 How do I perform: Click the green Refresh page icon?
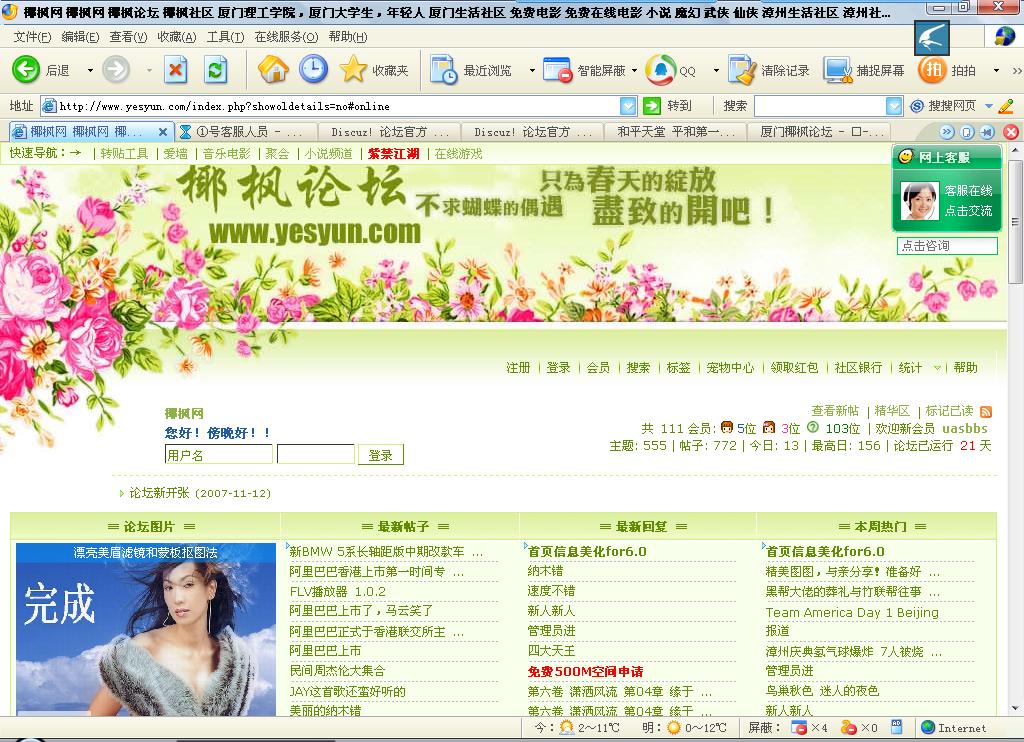coord(216,69)
